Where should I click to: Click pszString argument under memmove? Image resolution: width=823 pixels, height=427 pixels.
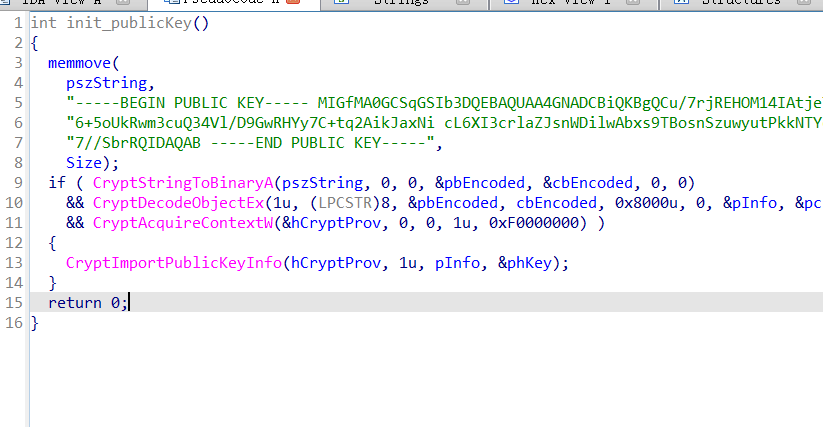coord(107,83)
